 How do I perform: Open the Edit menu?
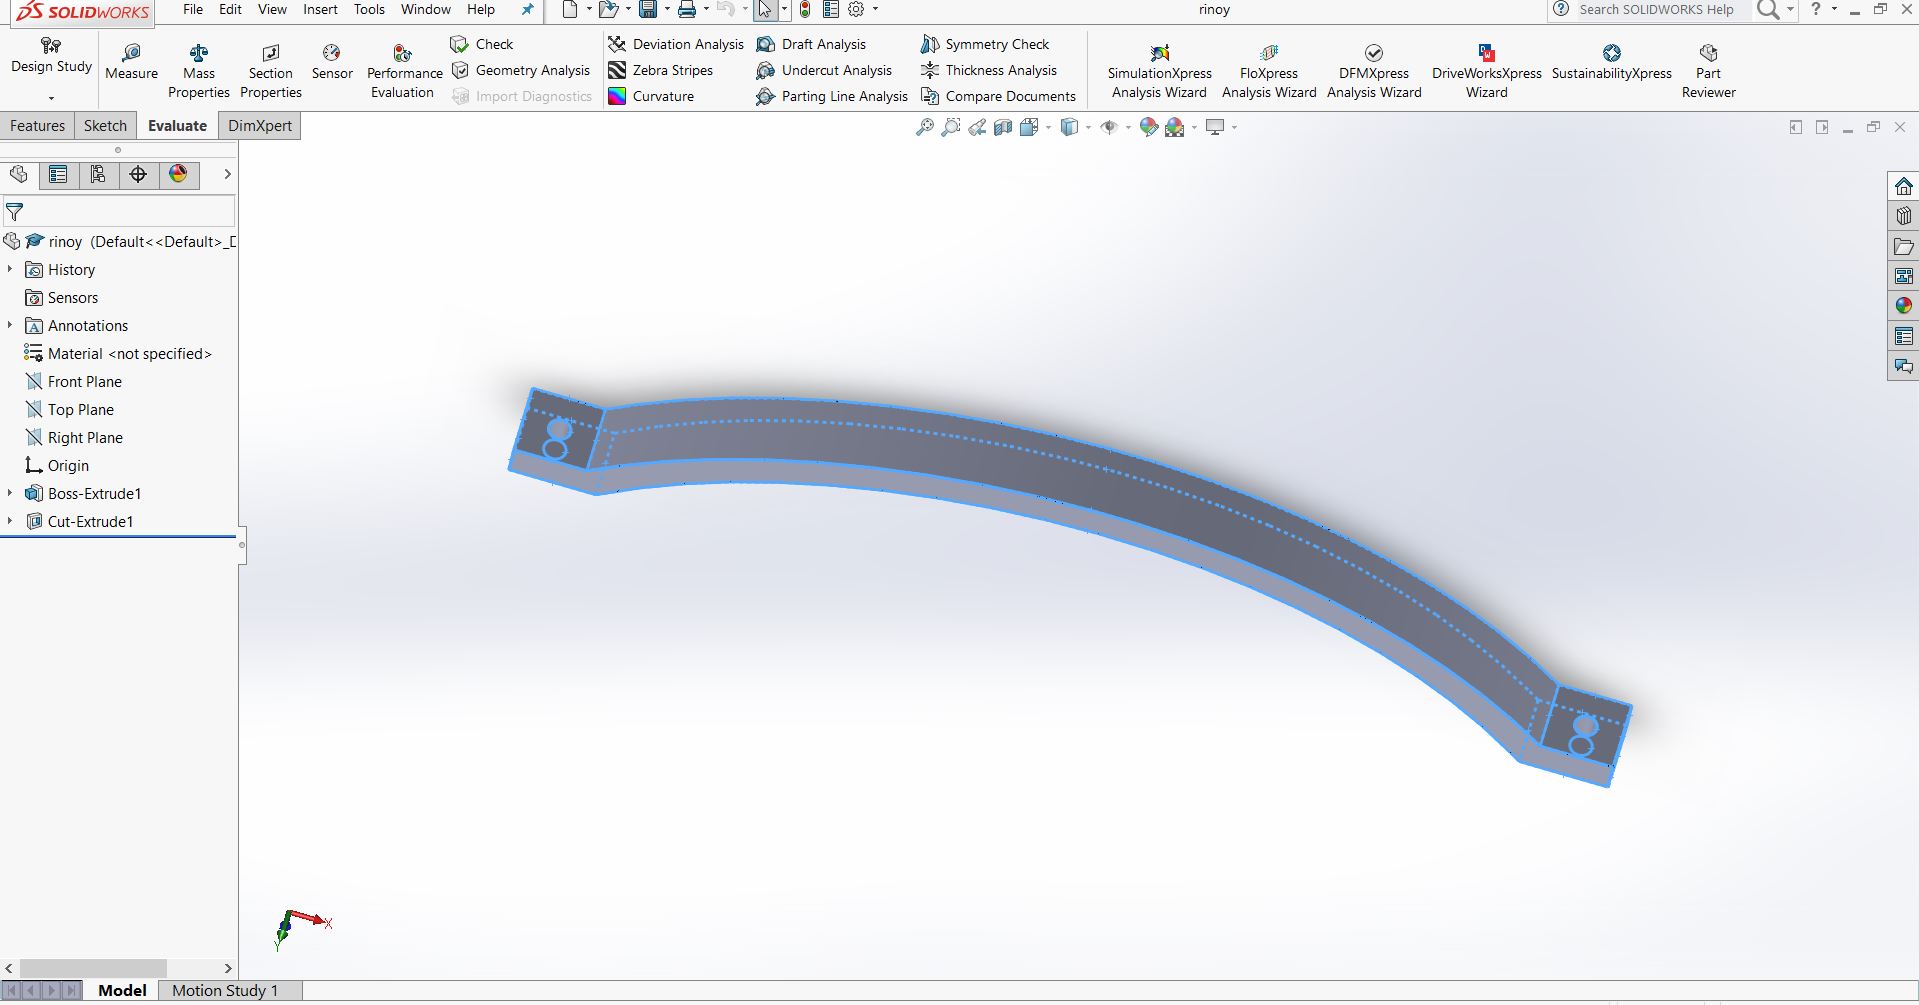pyautogui.click(x=230, y=9)
